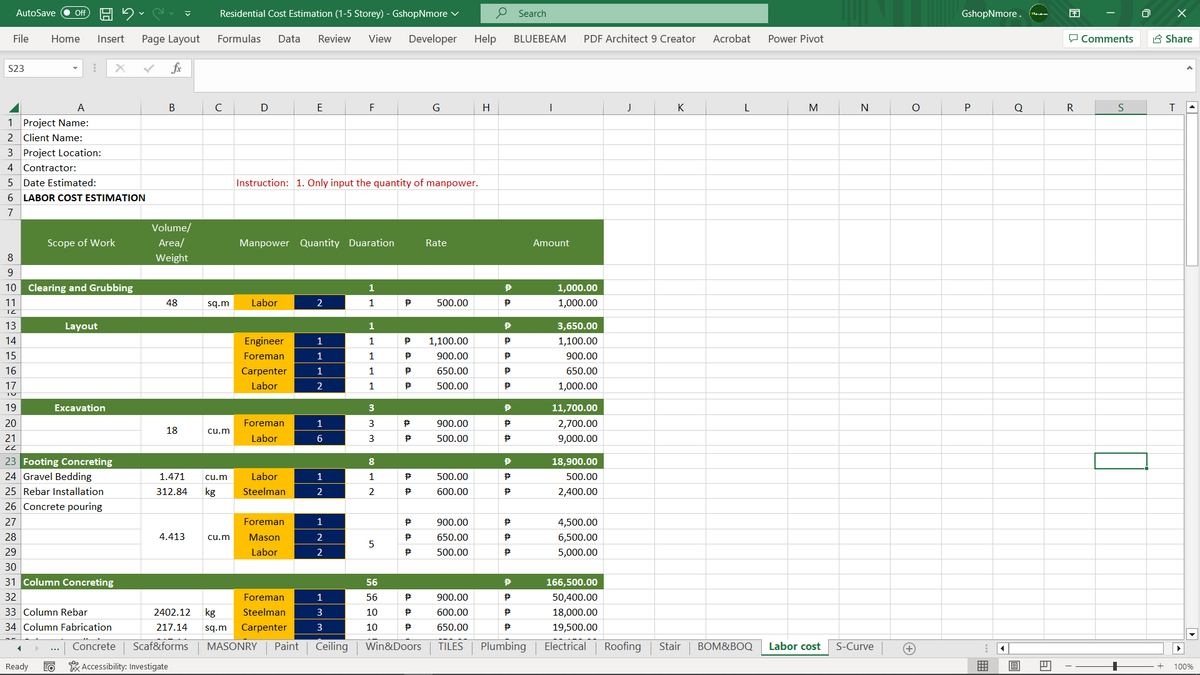The width and height of the screenshot is (1200, 675).
Task: Open the BLUEBEAM tab
Action: [x=540, y=39]
